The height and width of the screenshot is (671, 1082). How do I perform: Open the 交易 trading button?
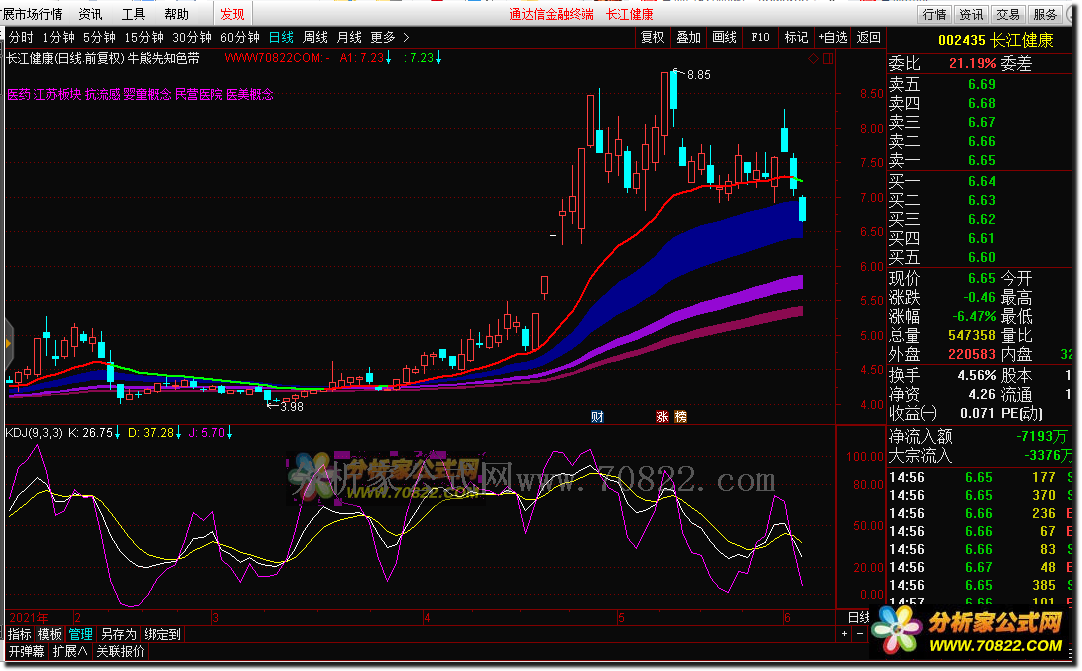1008,14
